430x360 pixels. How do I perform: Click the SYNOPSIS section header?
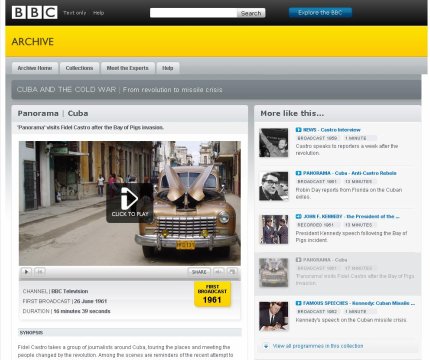point(130,332)
